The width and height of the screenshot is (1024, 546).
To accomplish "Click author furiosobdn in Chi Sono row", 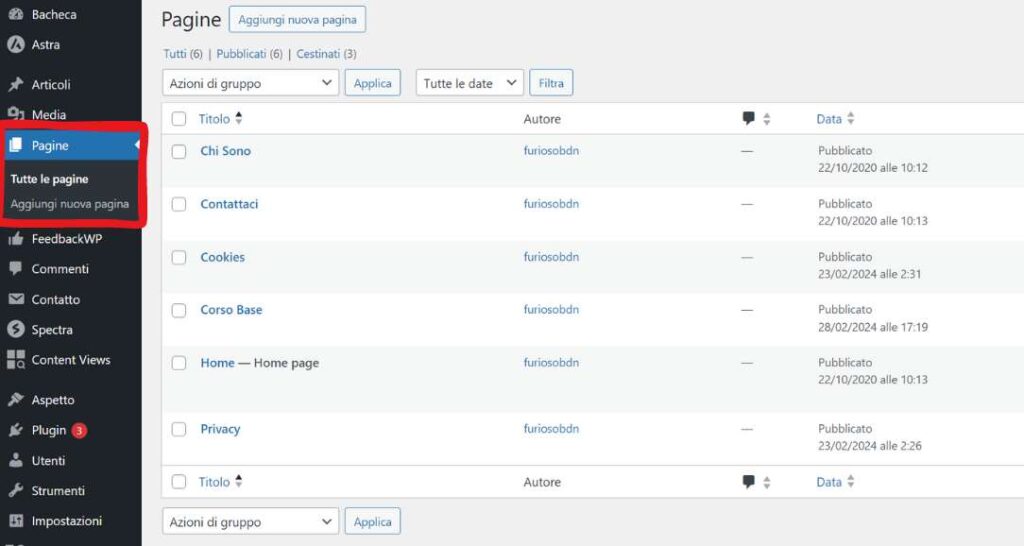I will [551, 150].
